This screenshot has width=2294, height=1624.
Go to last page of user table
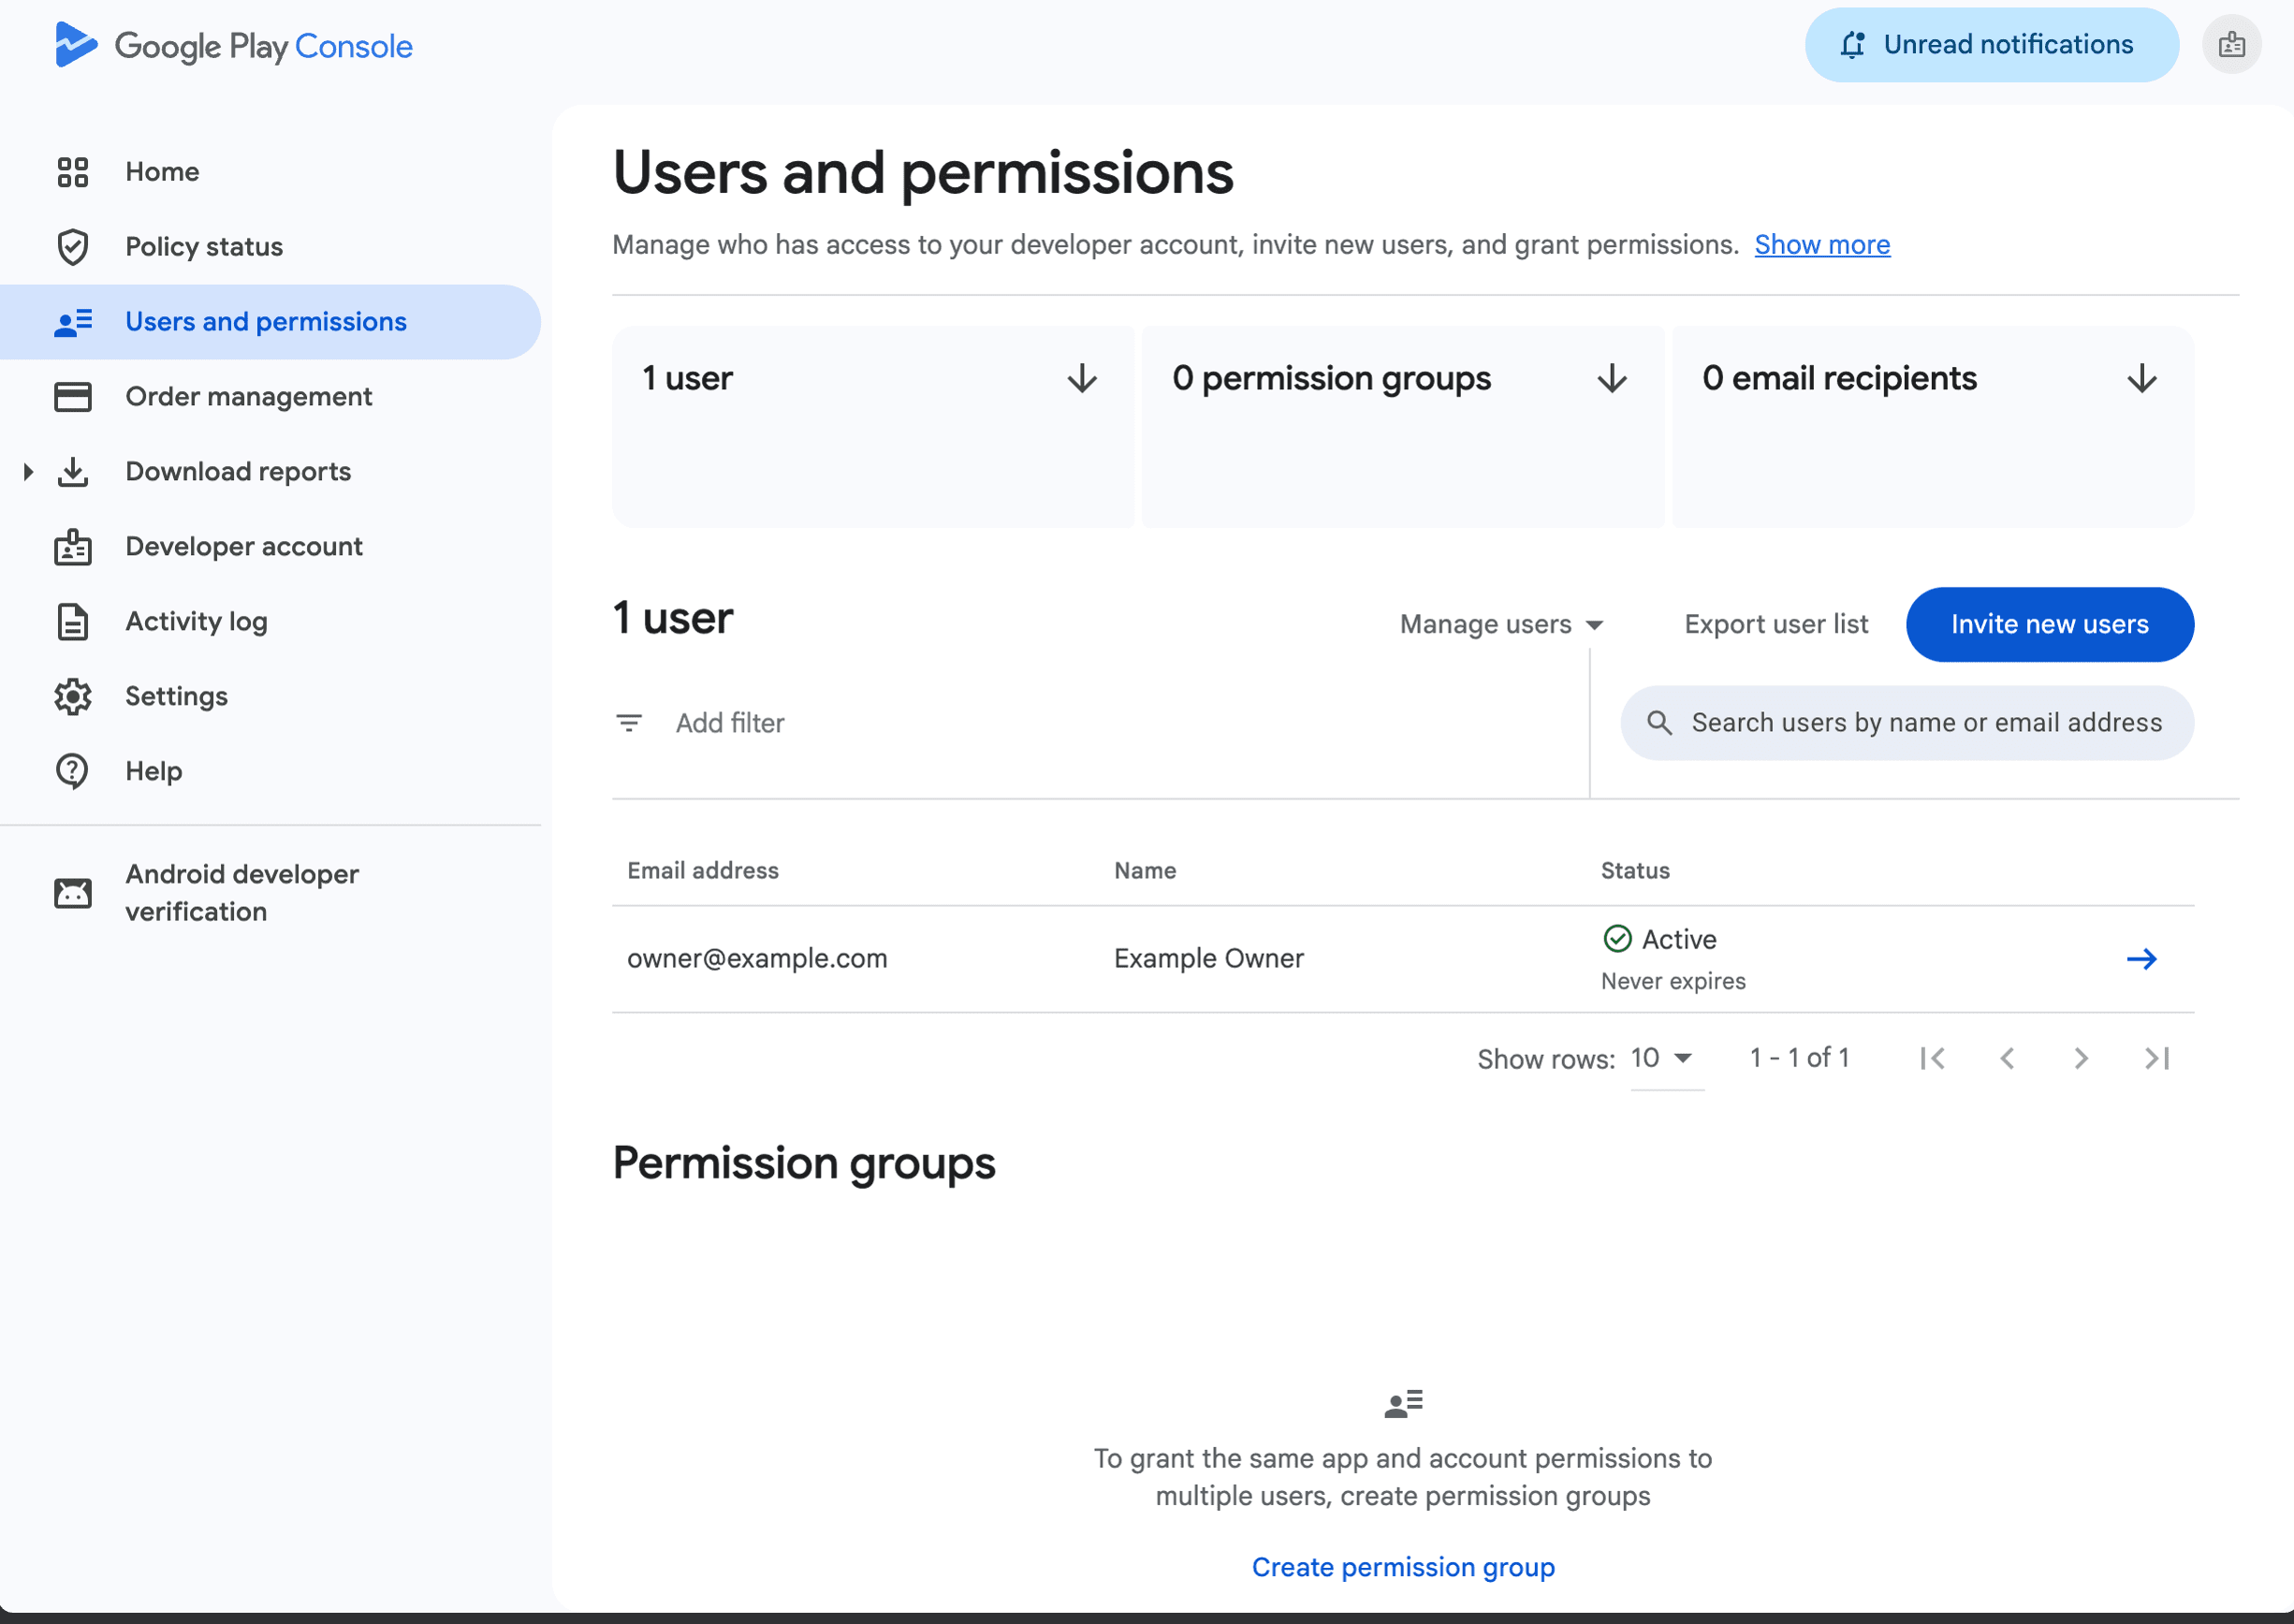point(2156,1058)
